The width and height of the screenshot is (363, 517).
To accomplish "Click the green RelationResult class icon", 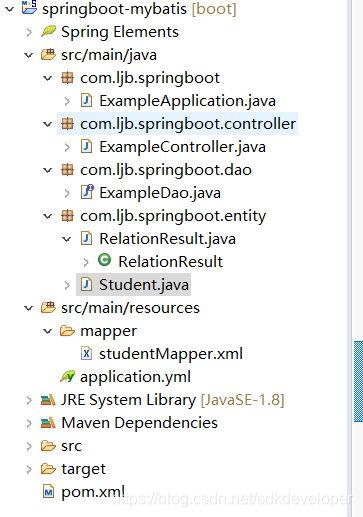I will [x=105, y=260].
